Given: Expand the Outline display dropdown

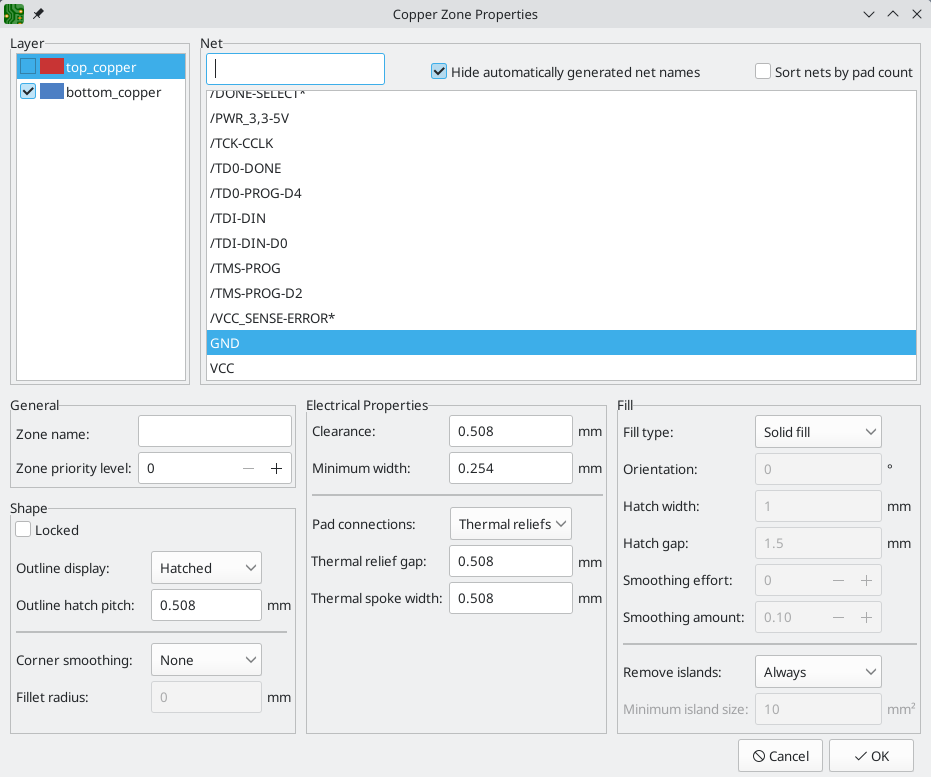Looking at the screenshot, I should 205,568.
